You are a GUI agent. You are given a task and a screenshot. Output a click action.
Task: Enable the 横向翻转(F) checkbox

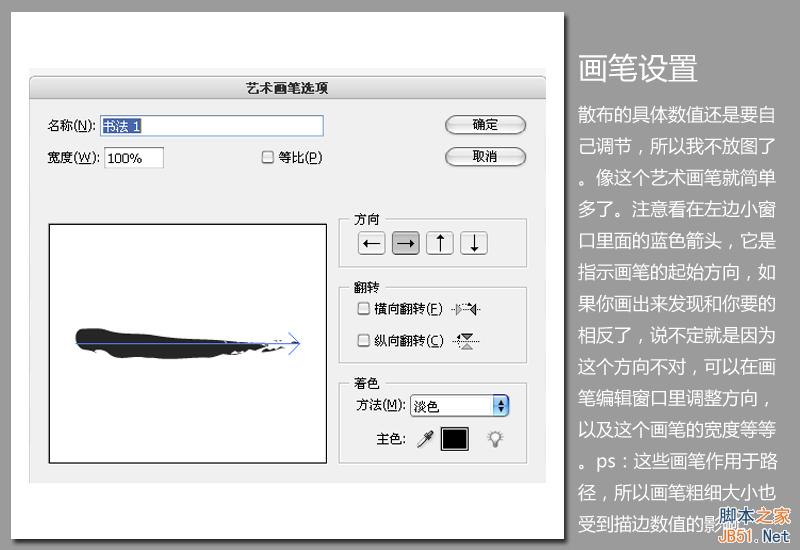[x=363, y=309]
